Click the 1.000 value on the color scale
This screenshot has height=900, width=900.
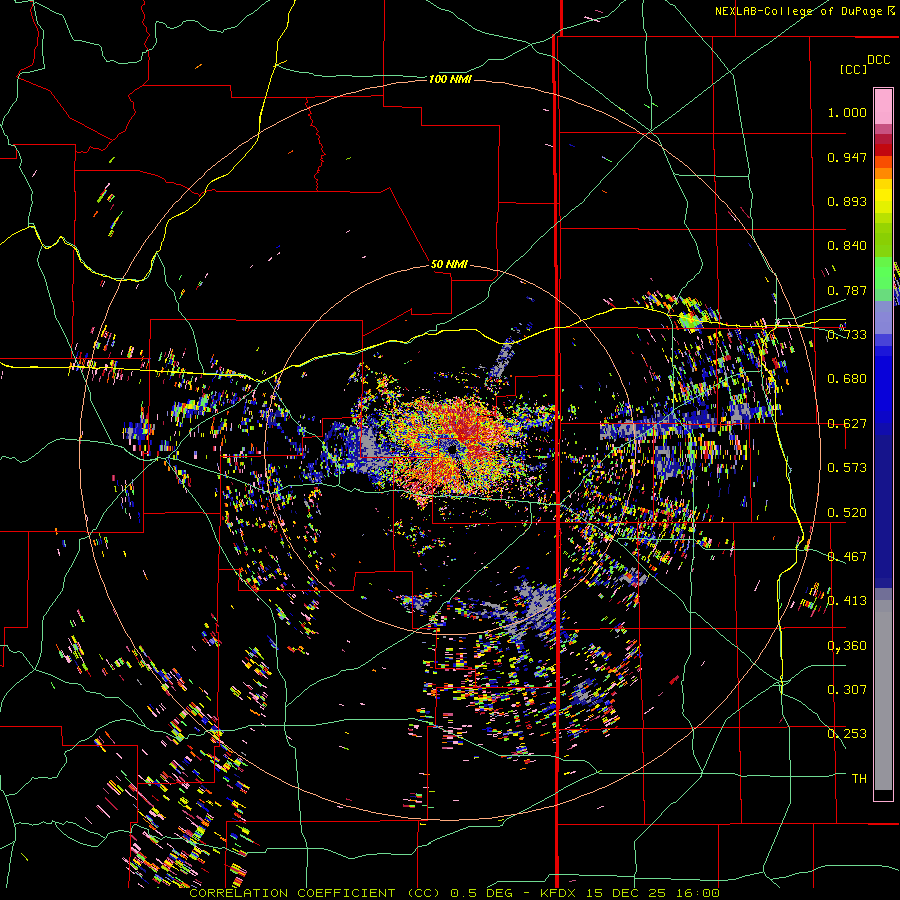tap(847, 112)
